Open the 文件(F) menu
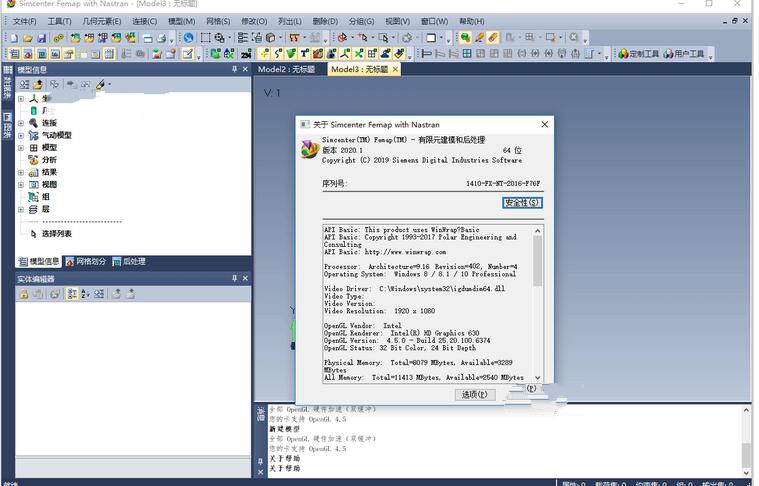The height and width of the screenshot is (486, 759). [24, 21]
